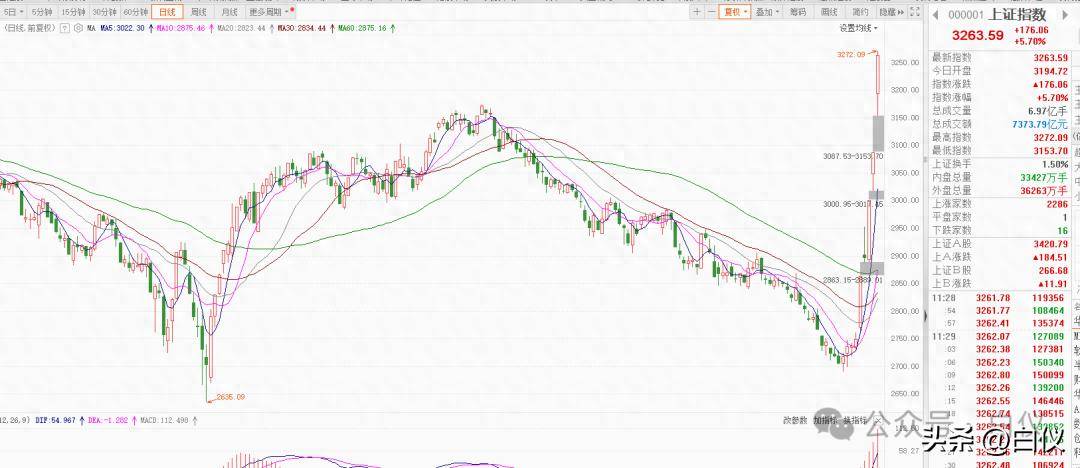Screen dimensions: 1080x468
Task: Click the 下跌家数 16 row
Action: pyautogui.click(x=1000, y=230)
